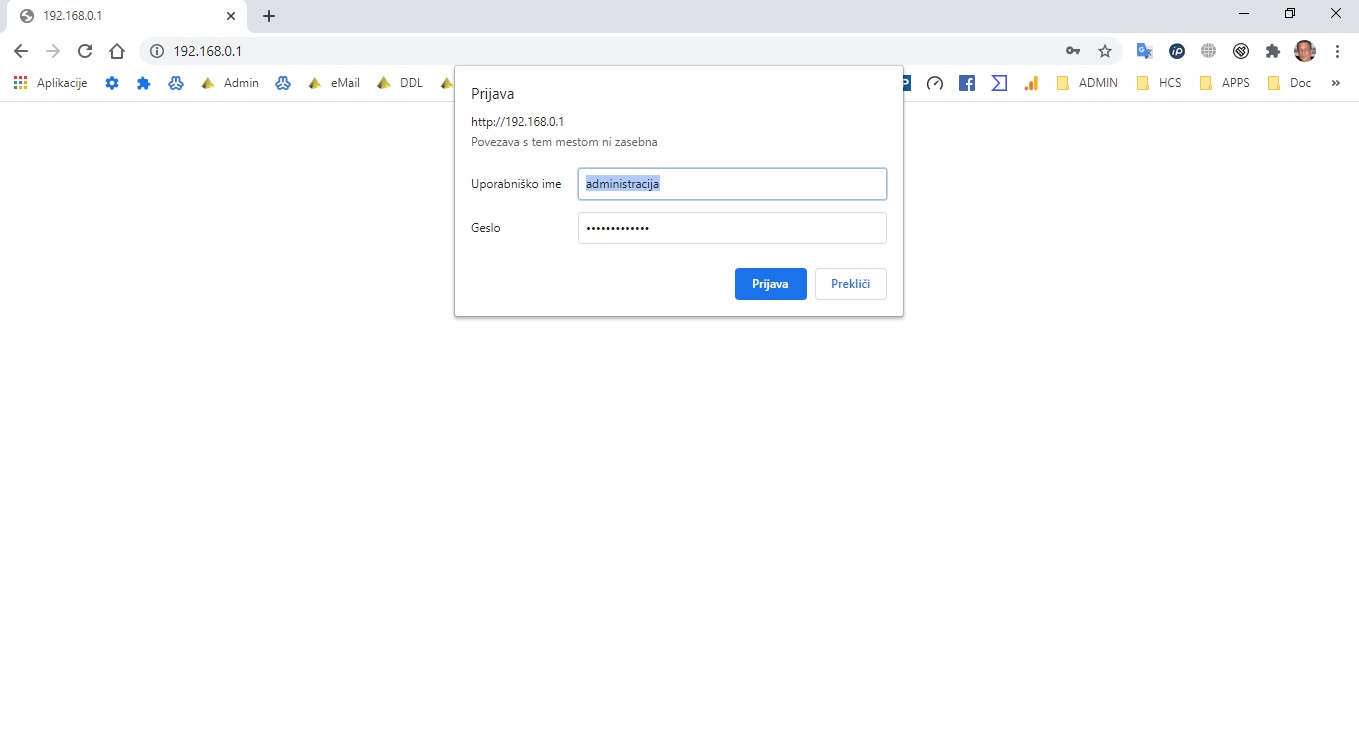Image resolution: width=1359 pixels, height=735 pixels.
Task: Restore down the Chrome window
Action: [x=1290, y=14]
